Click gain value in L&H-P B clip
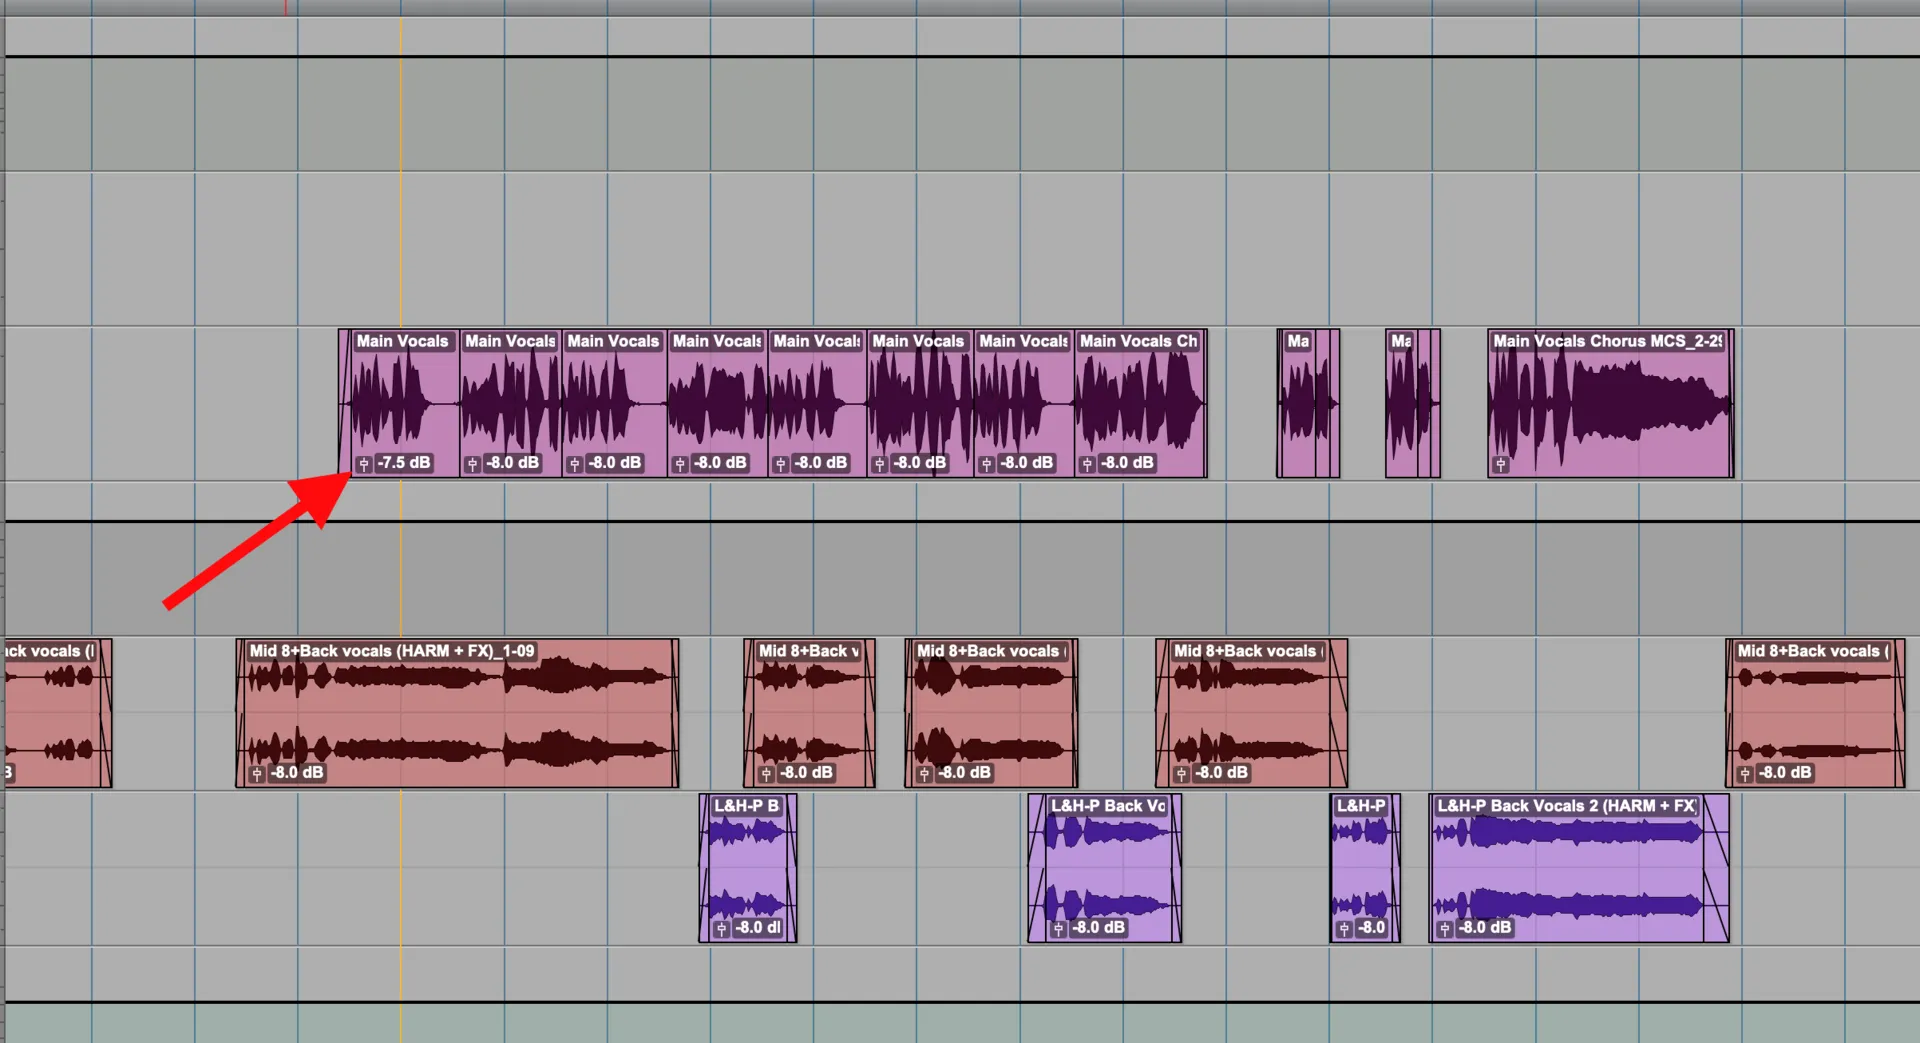 tap(758, 927)
